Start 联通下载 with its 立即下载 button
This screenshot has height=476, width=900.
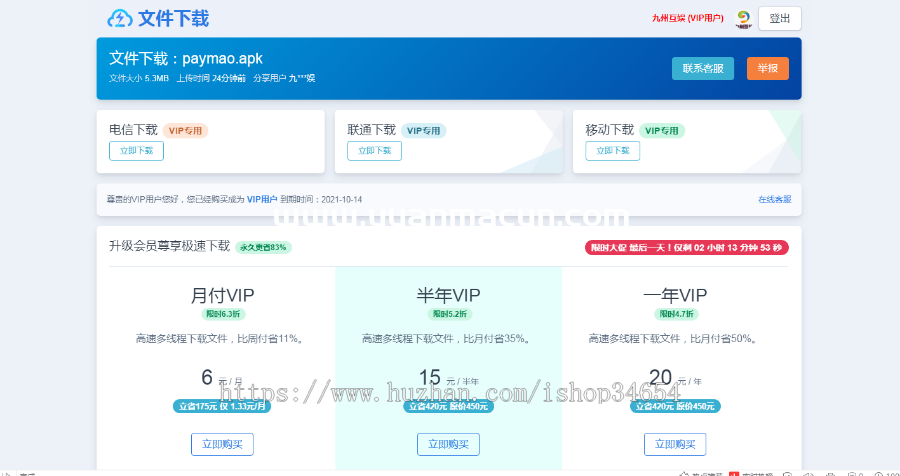point(374,151)
